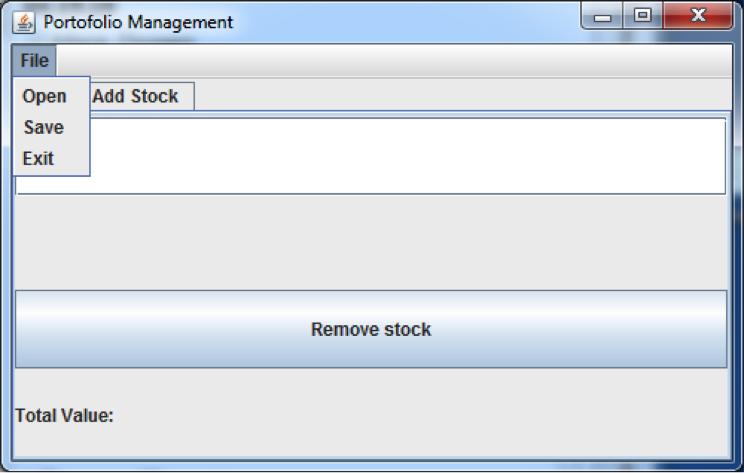The height and width of the screenshot is (473, 744).
Task: Choose Open from the File menu
Action: (45, 96)
